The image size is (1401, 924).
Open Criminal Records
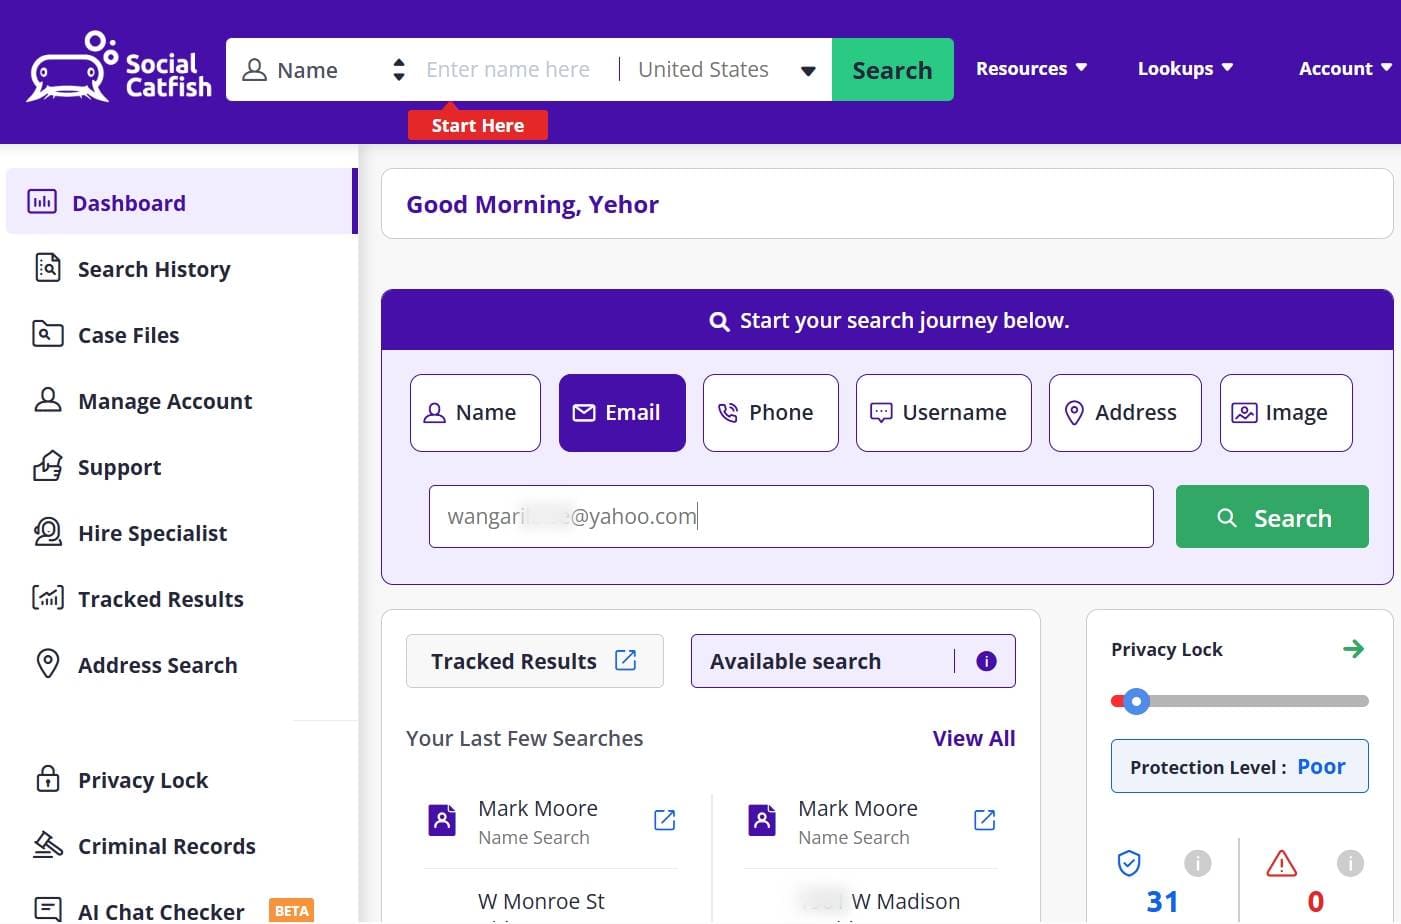coord(166,846)
